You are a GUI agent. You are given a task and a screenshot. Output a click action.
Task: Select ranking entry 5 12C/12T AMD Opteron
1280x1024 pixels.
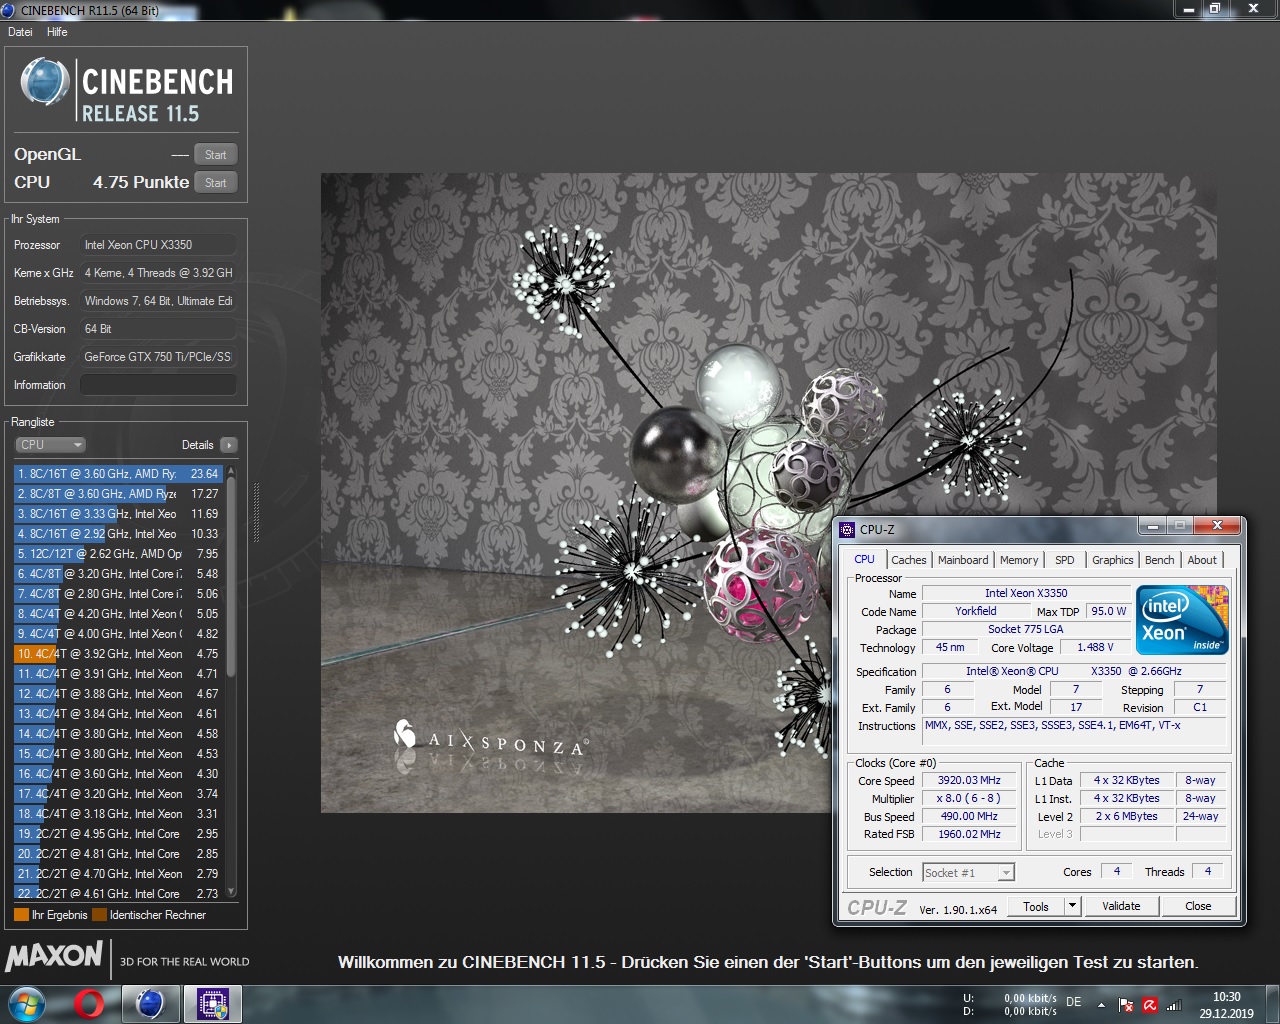click(119, 554)
